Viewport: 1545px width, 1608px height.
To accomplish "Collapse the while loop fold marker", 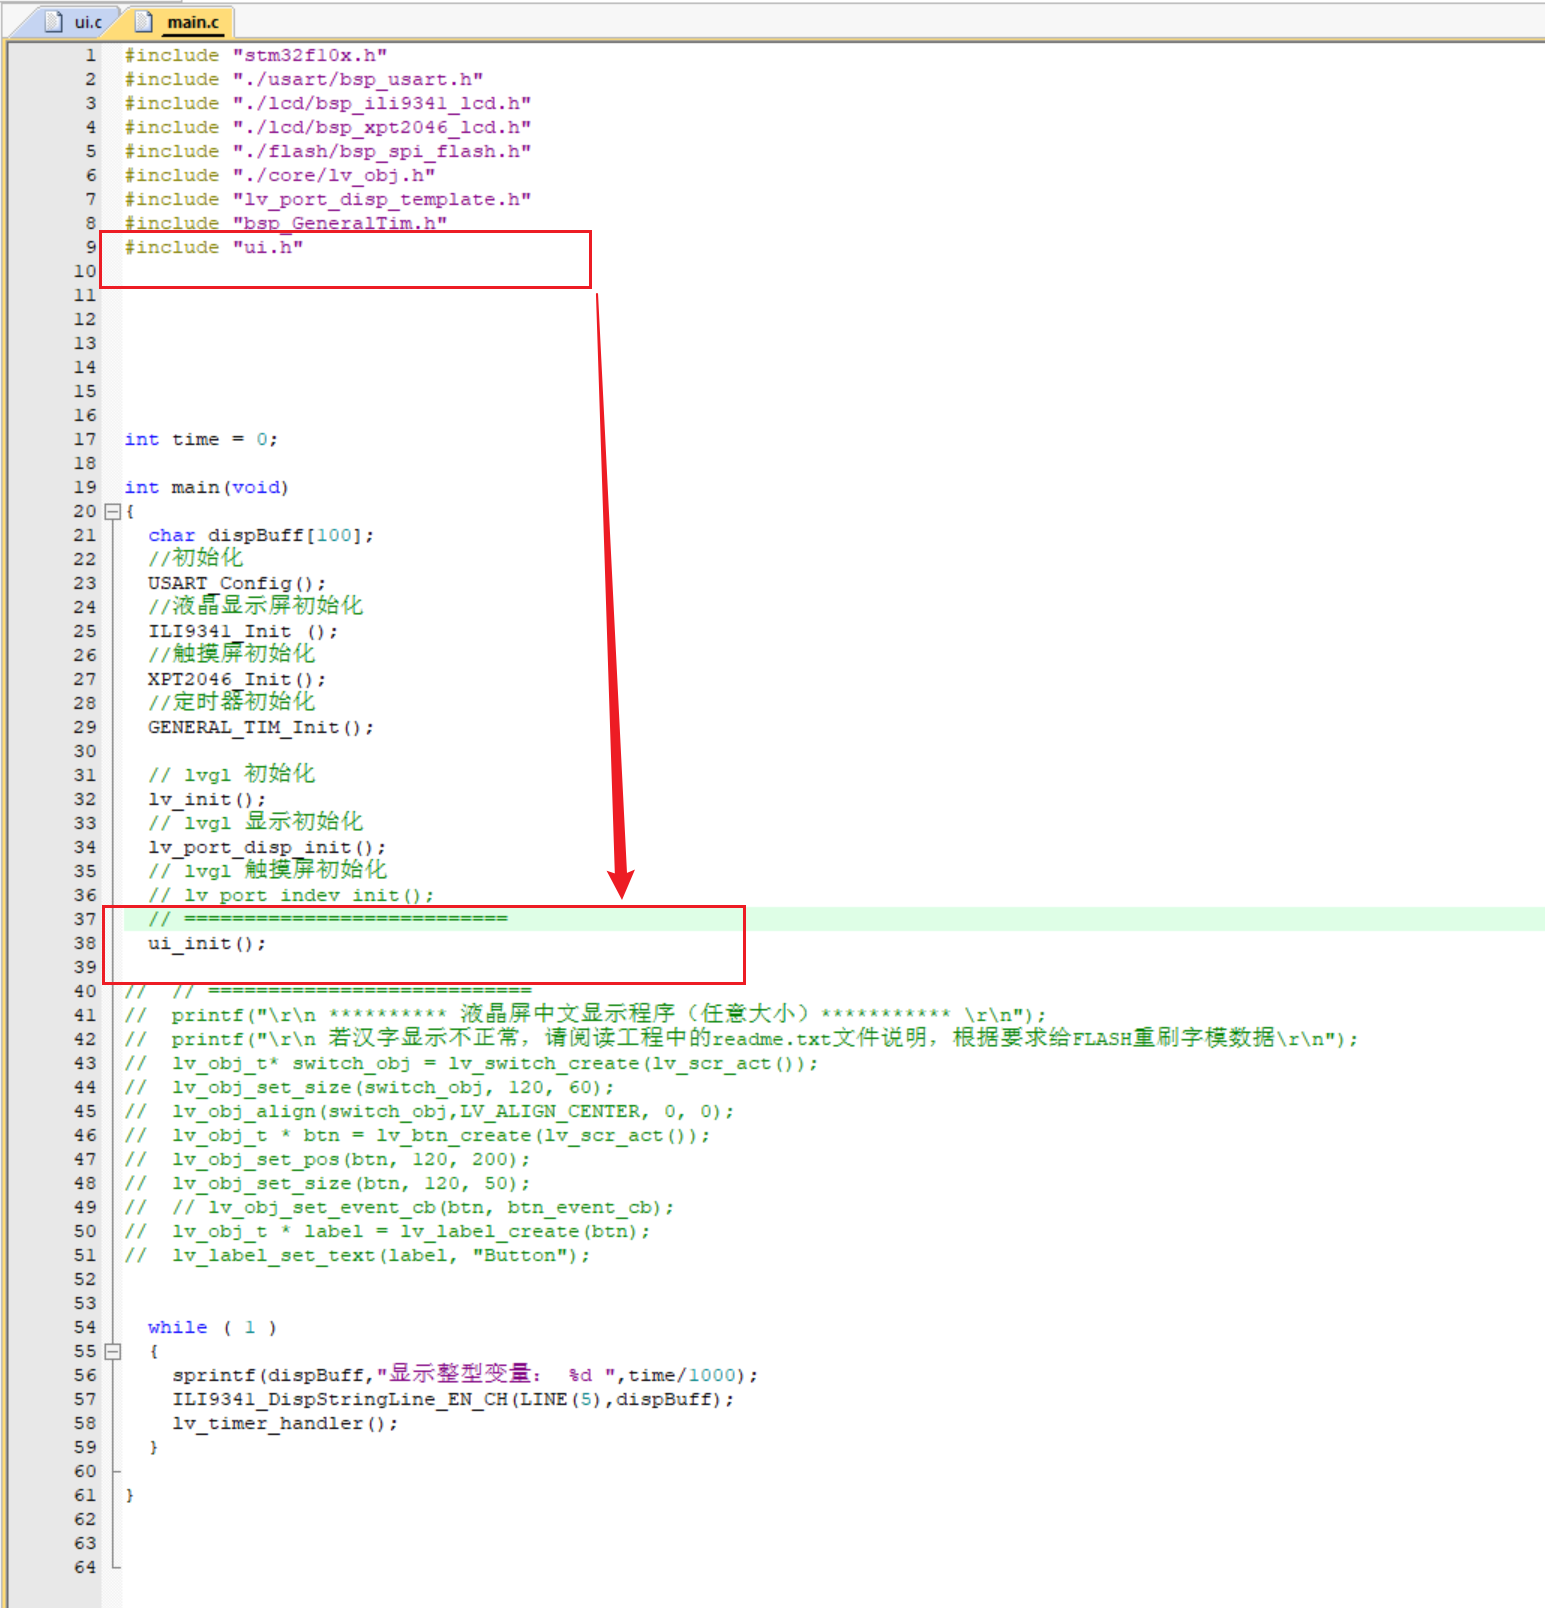I will 113,1351.
